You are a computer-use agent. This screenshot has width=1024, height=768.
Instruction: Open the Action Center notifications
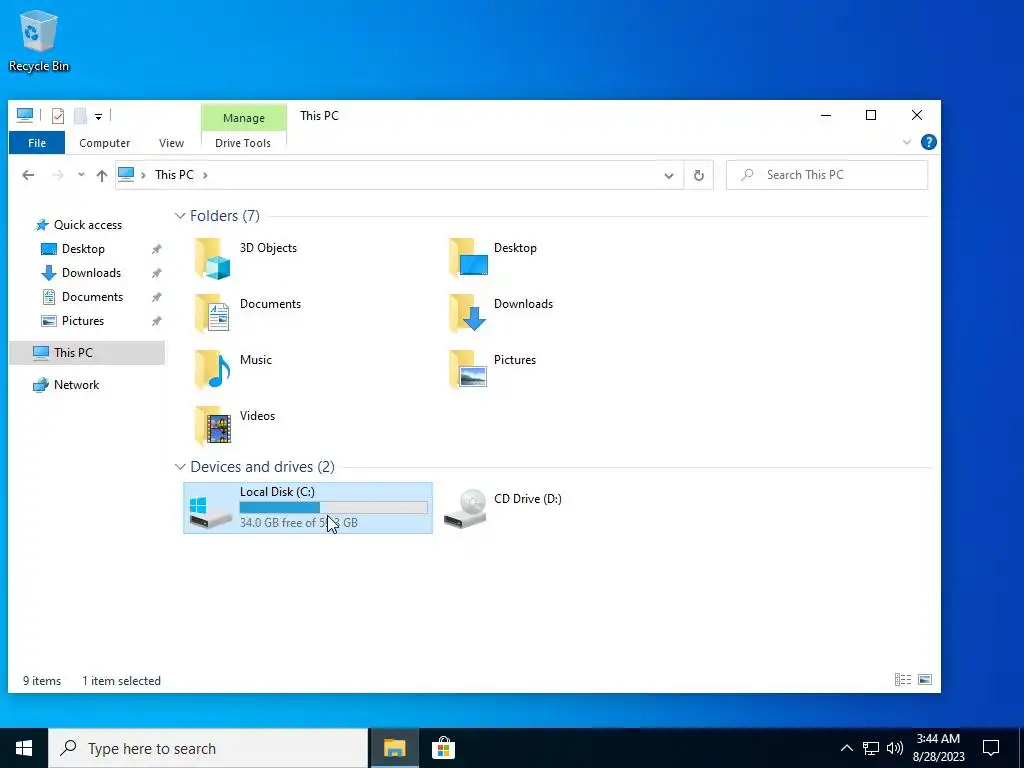991,748
